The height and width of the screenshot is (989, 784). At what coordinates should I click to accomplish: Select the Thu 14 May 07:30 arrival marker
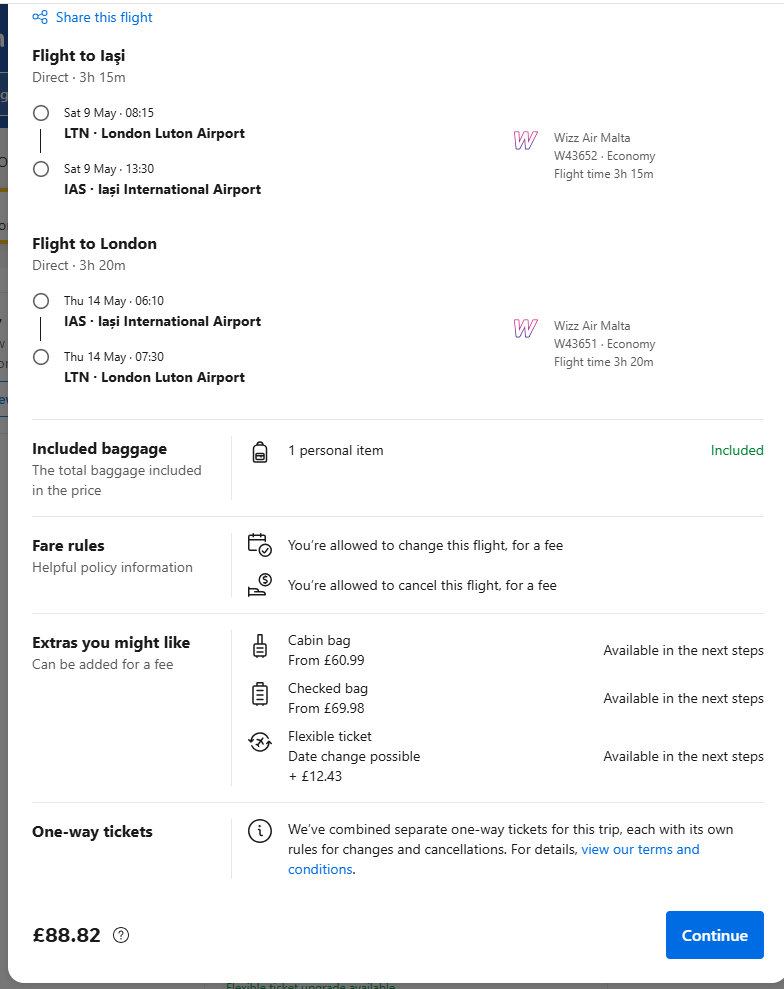point(41,357)
